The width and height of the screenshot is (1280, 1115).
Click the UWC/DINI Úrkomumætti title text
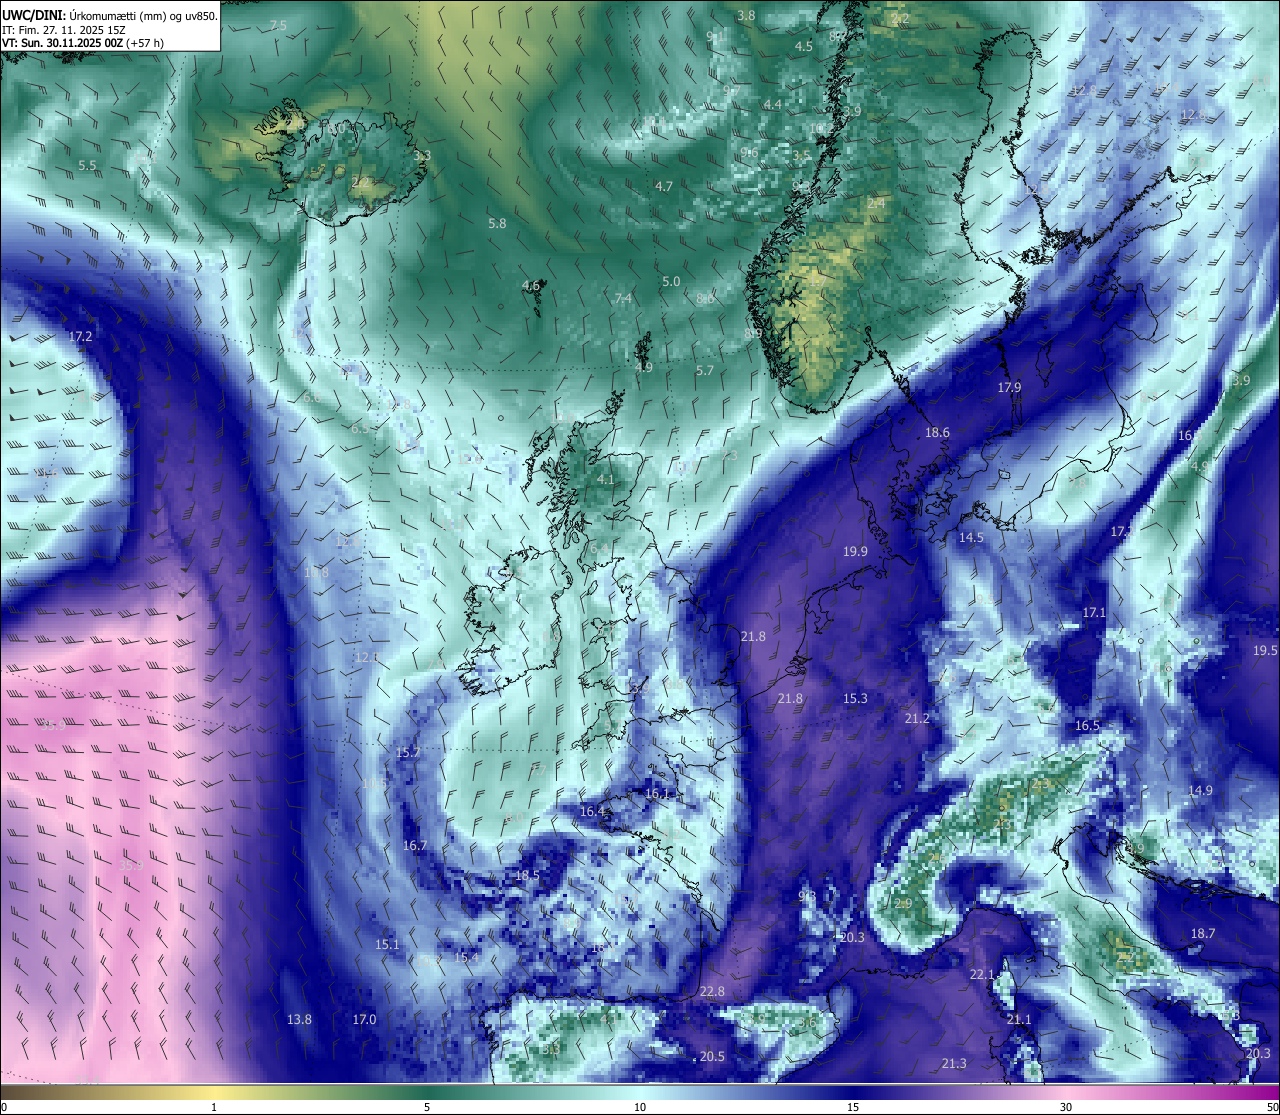coord(109,15)
